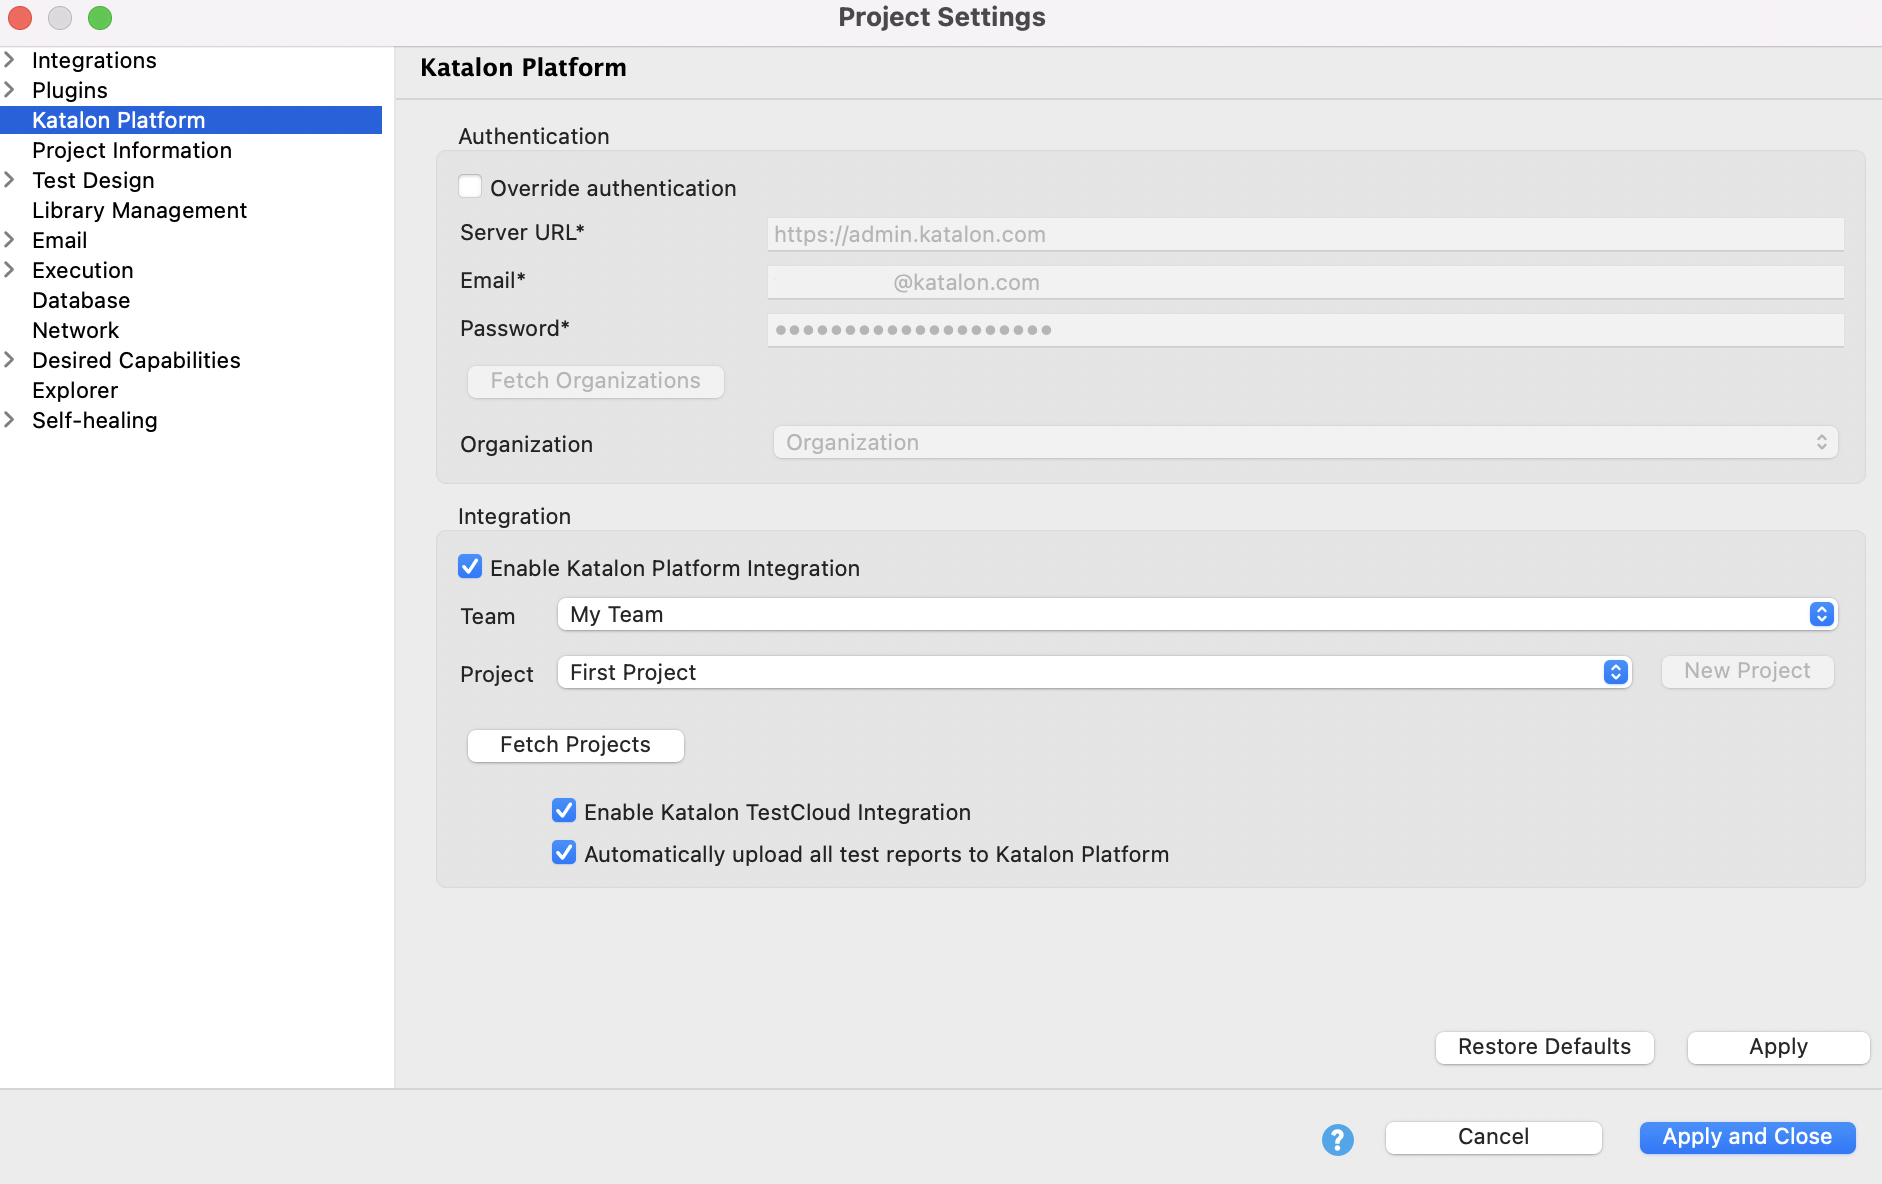Image resolution: width=1882 pixels, height=1184 pixels.
Task: Expand the Self-healing node
Action: click(x=10, y=420)
